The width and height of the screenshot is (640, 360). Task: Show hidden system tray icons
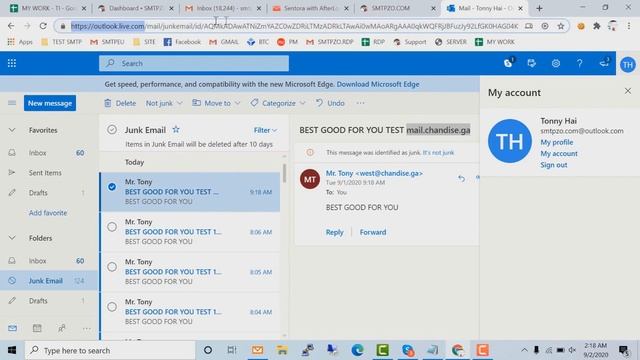[x=524, y=350]
